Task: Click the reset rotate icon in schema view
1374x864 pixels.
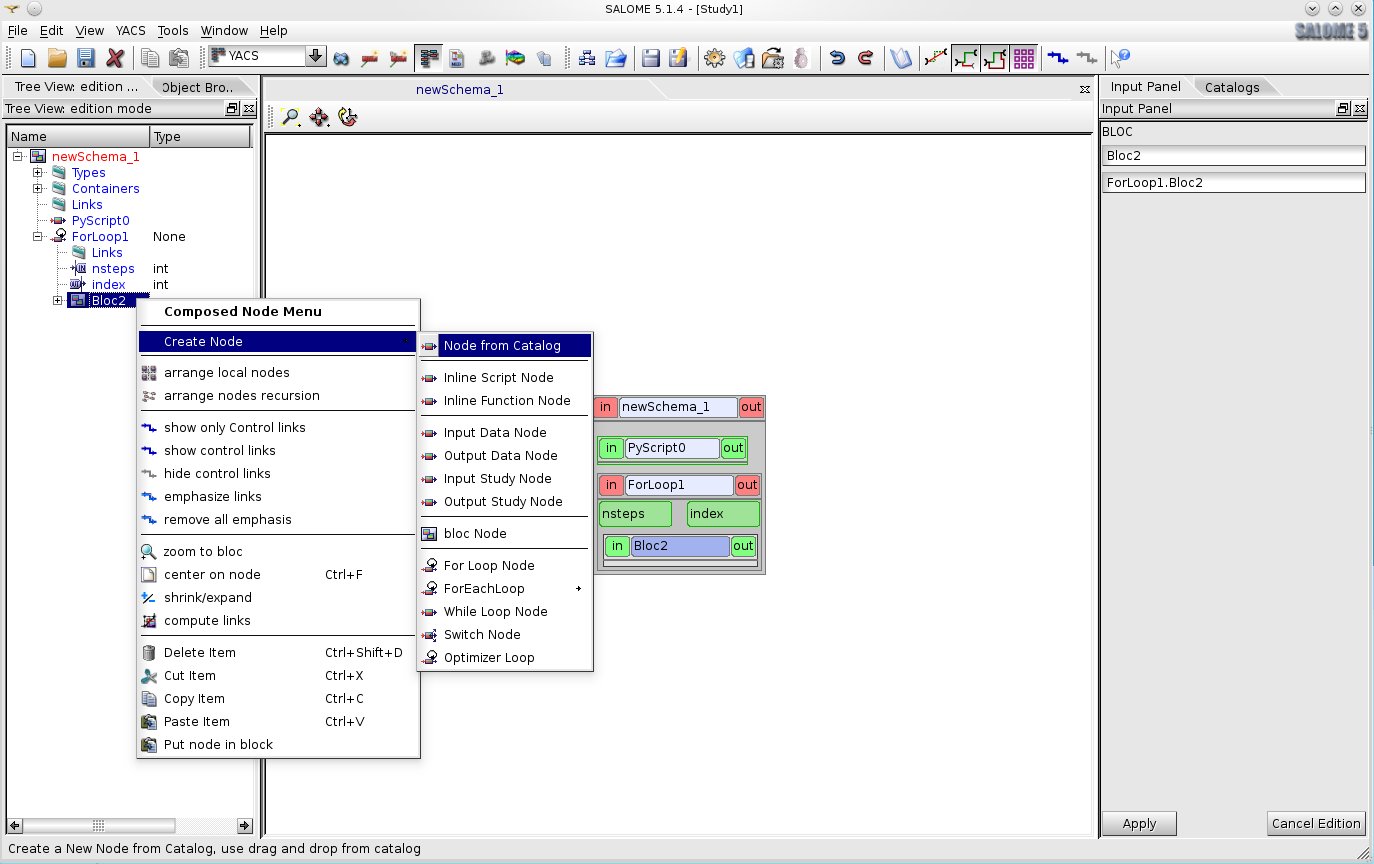Action: point(348,117)
